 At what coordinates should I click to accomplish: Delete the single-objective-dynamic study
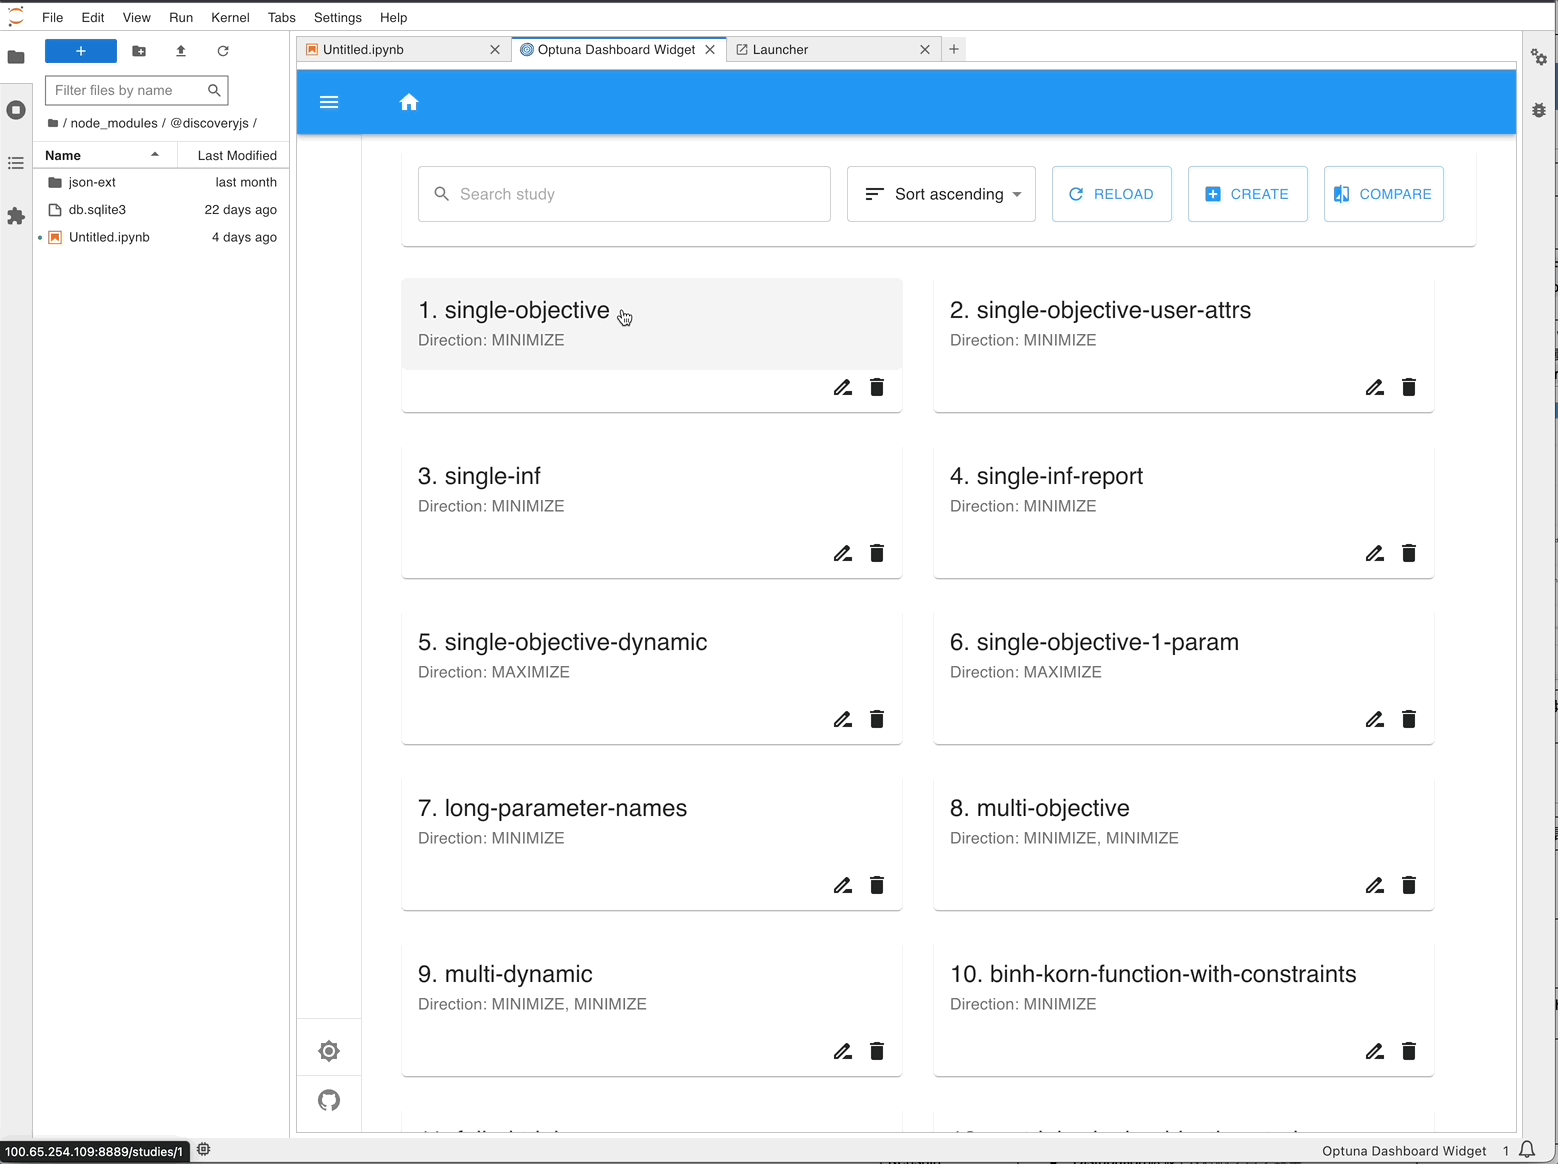pos(877,719)
